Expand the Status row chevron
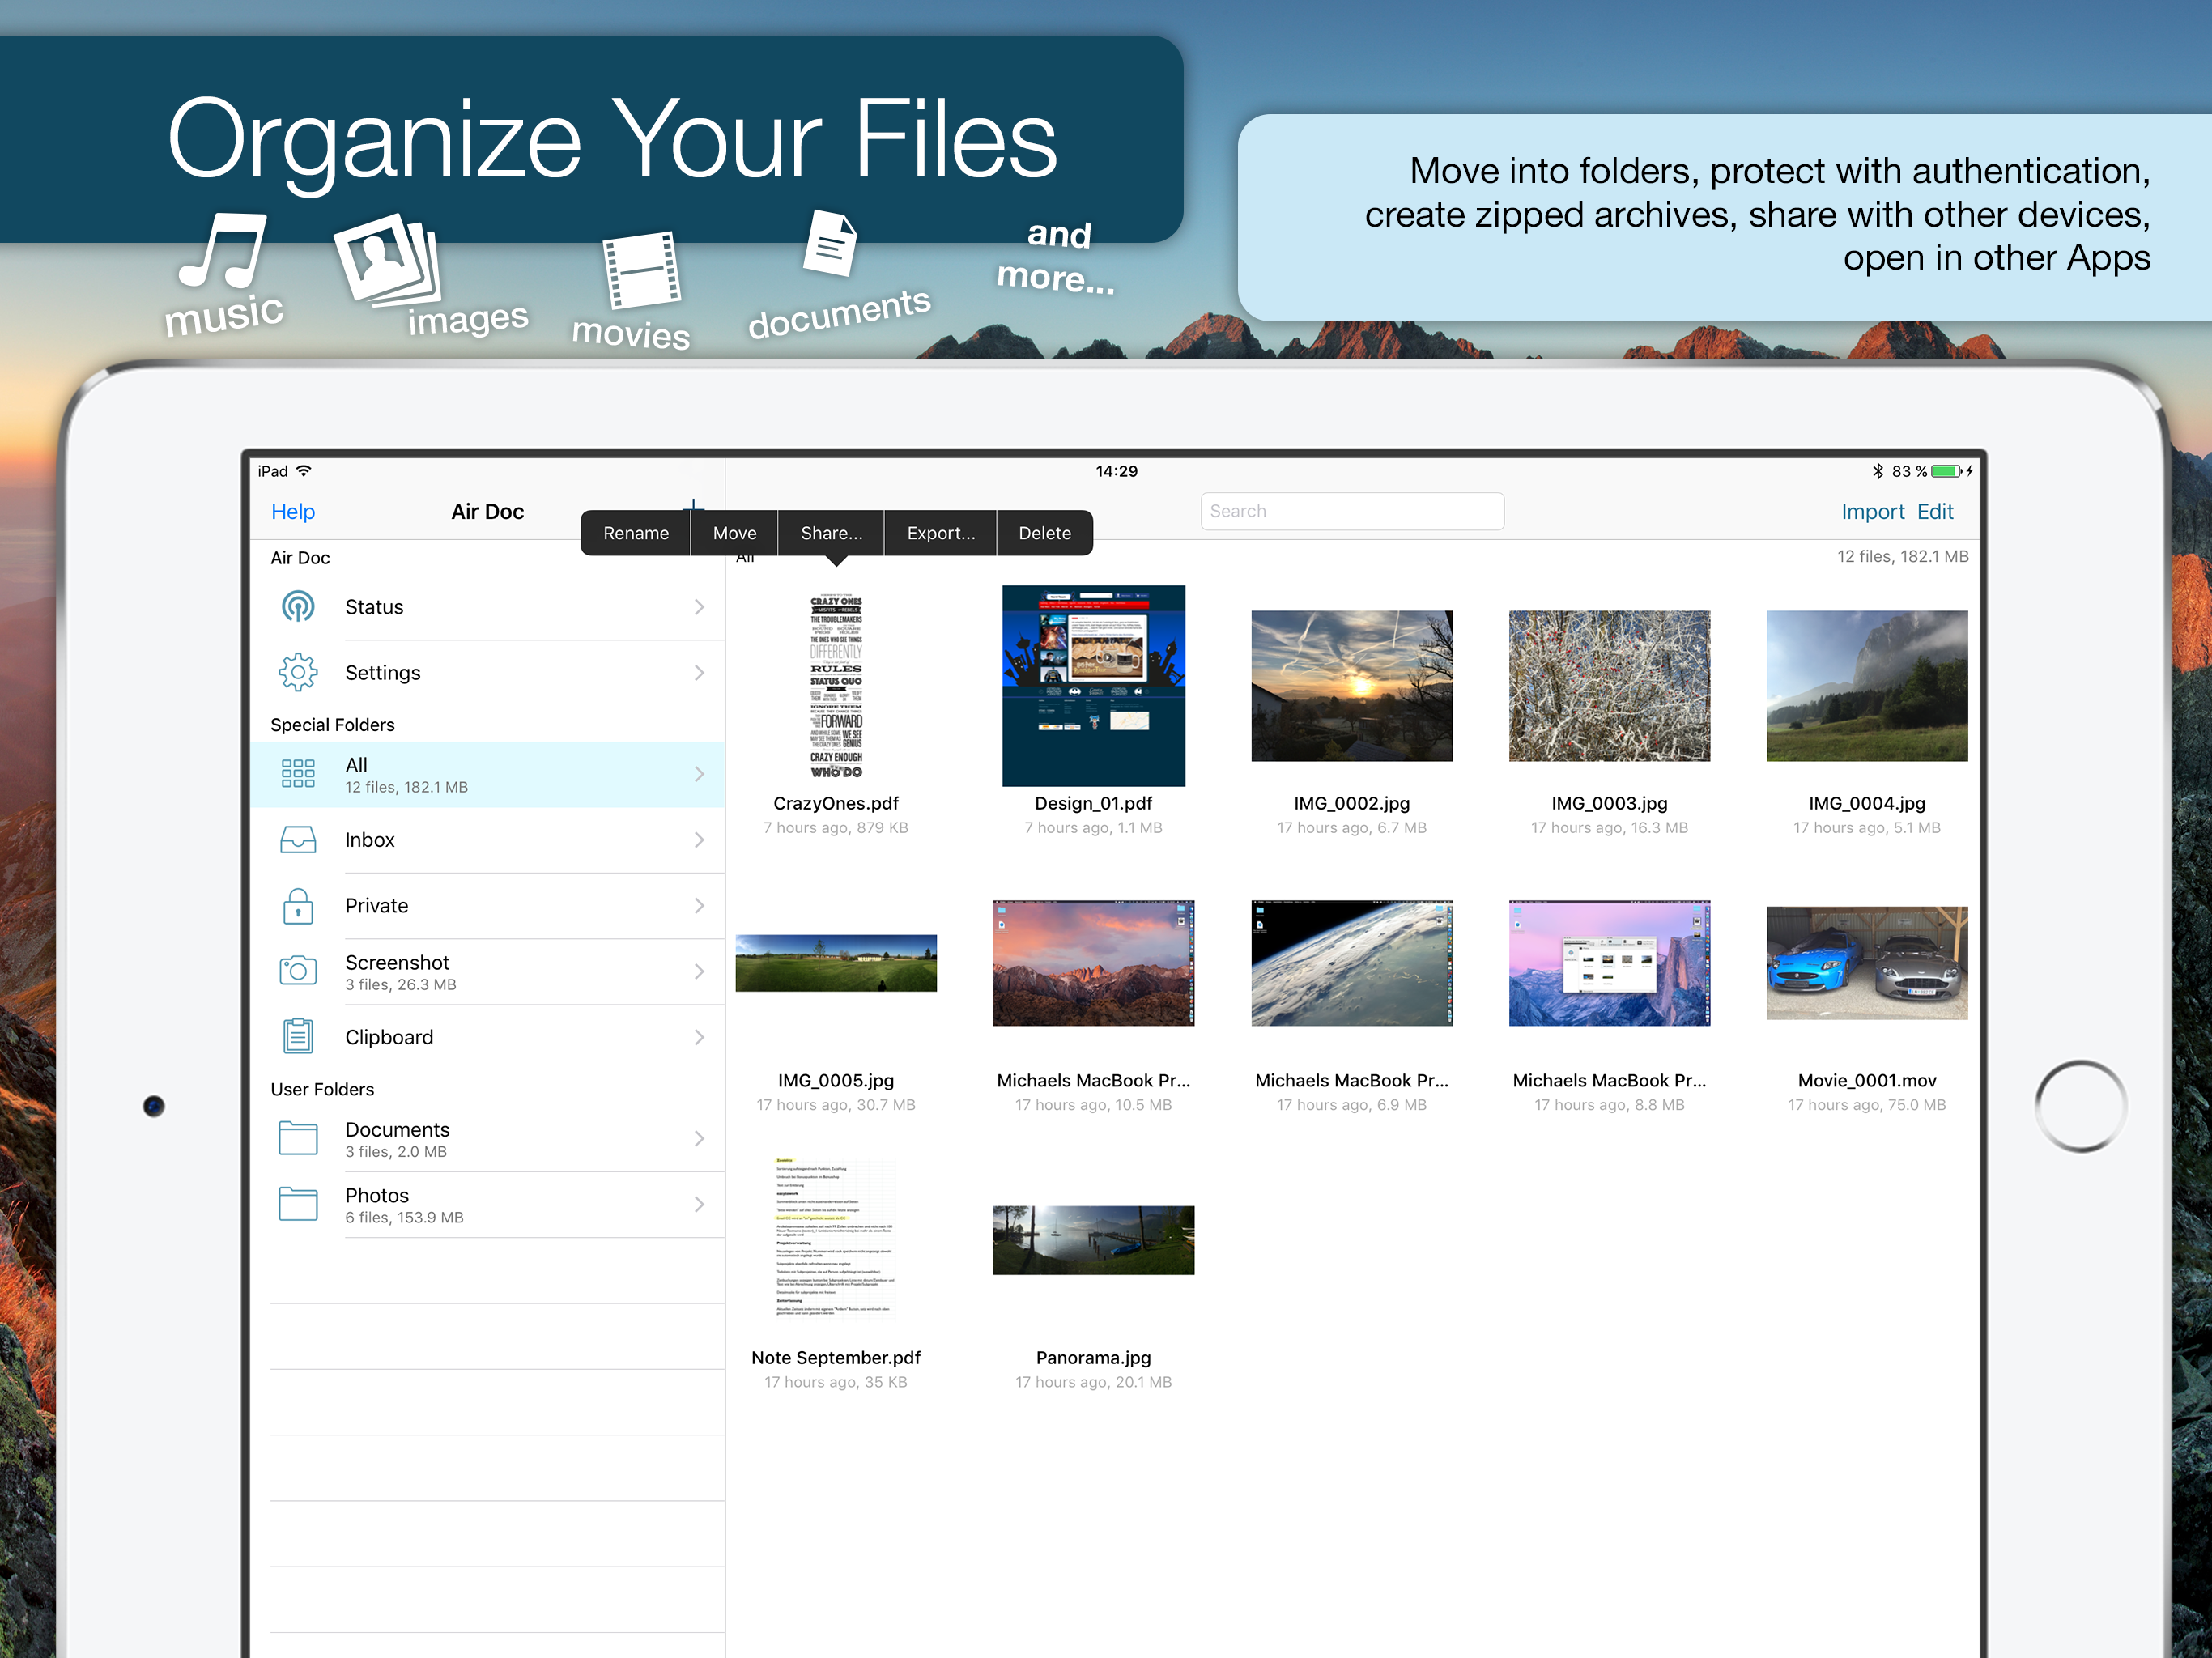This screenshot has height=1658, width=2212. [699, 607]
